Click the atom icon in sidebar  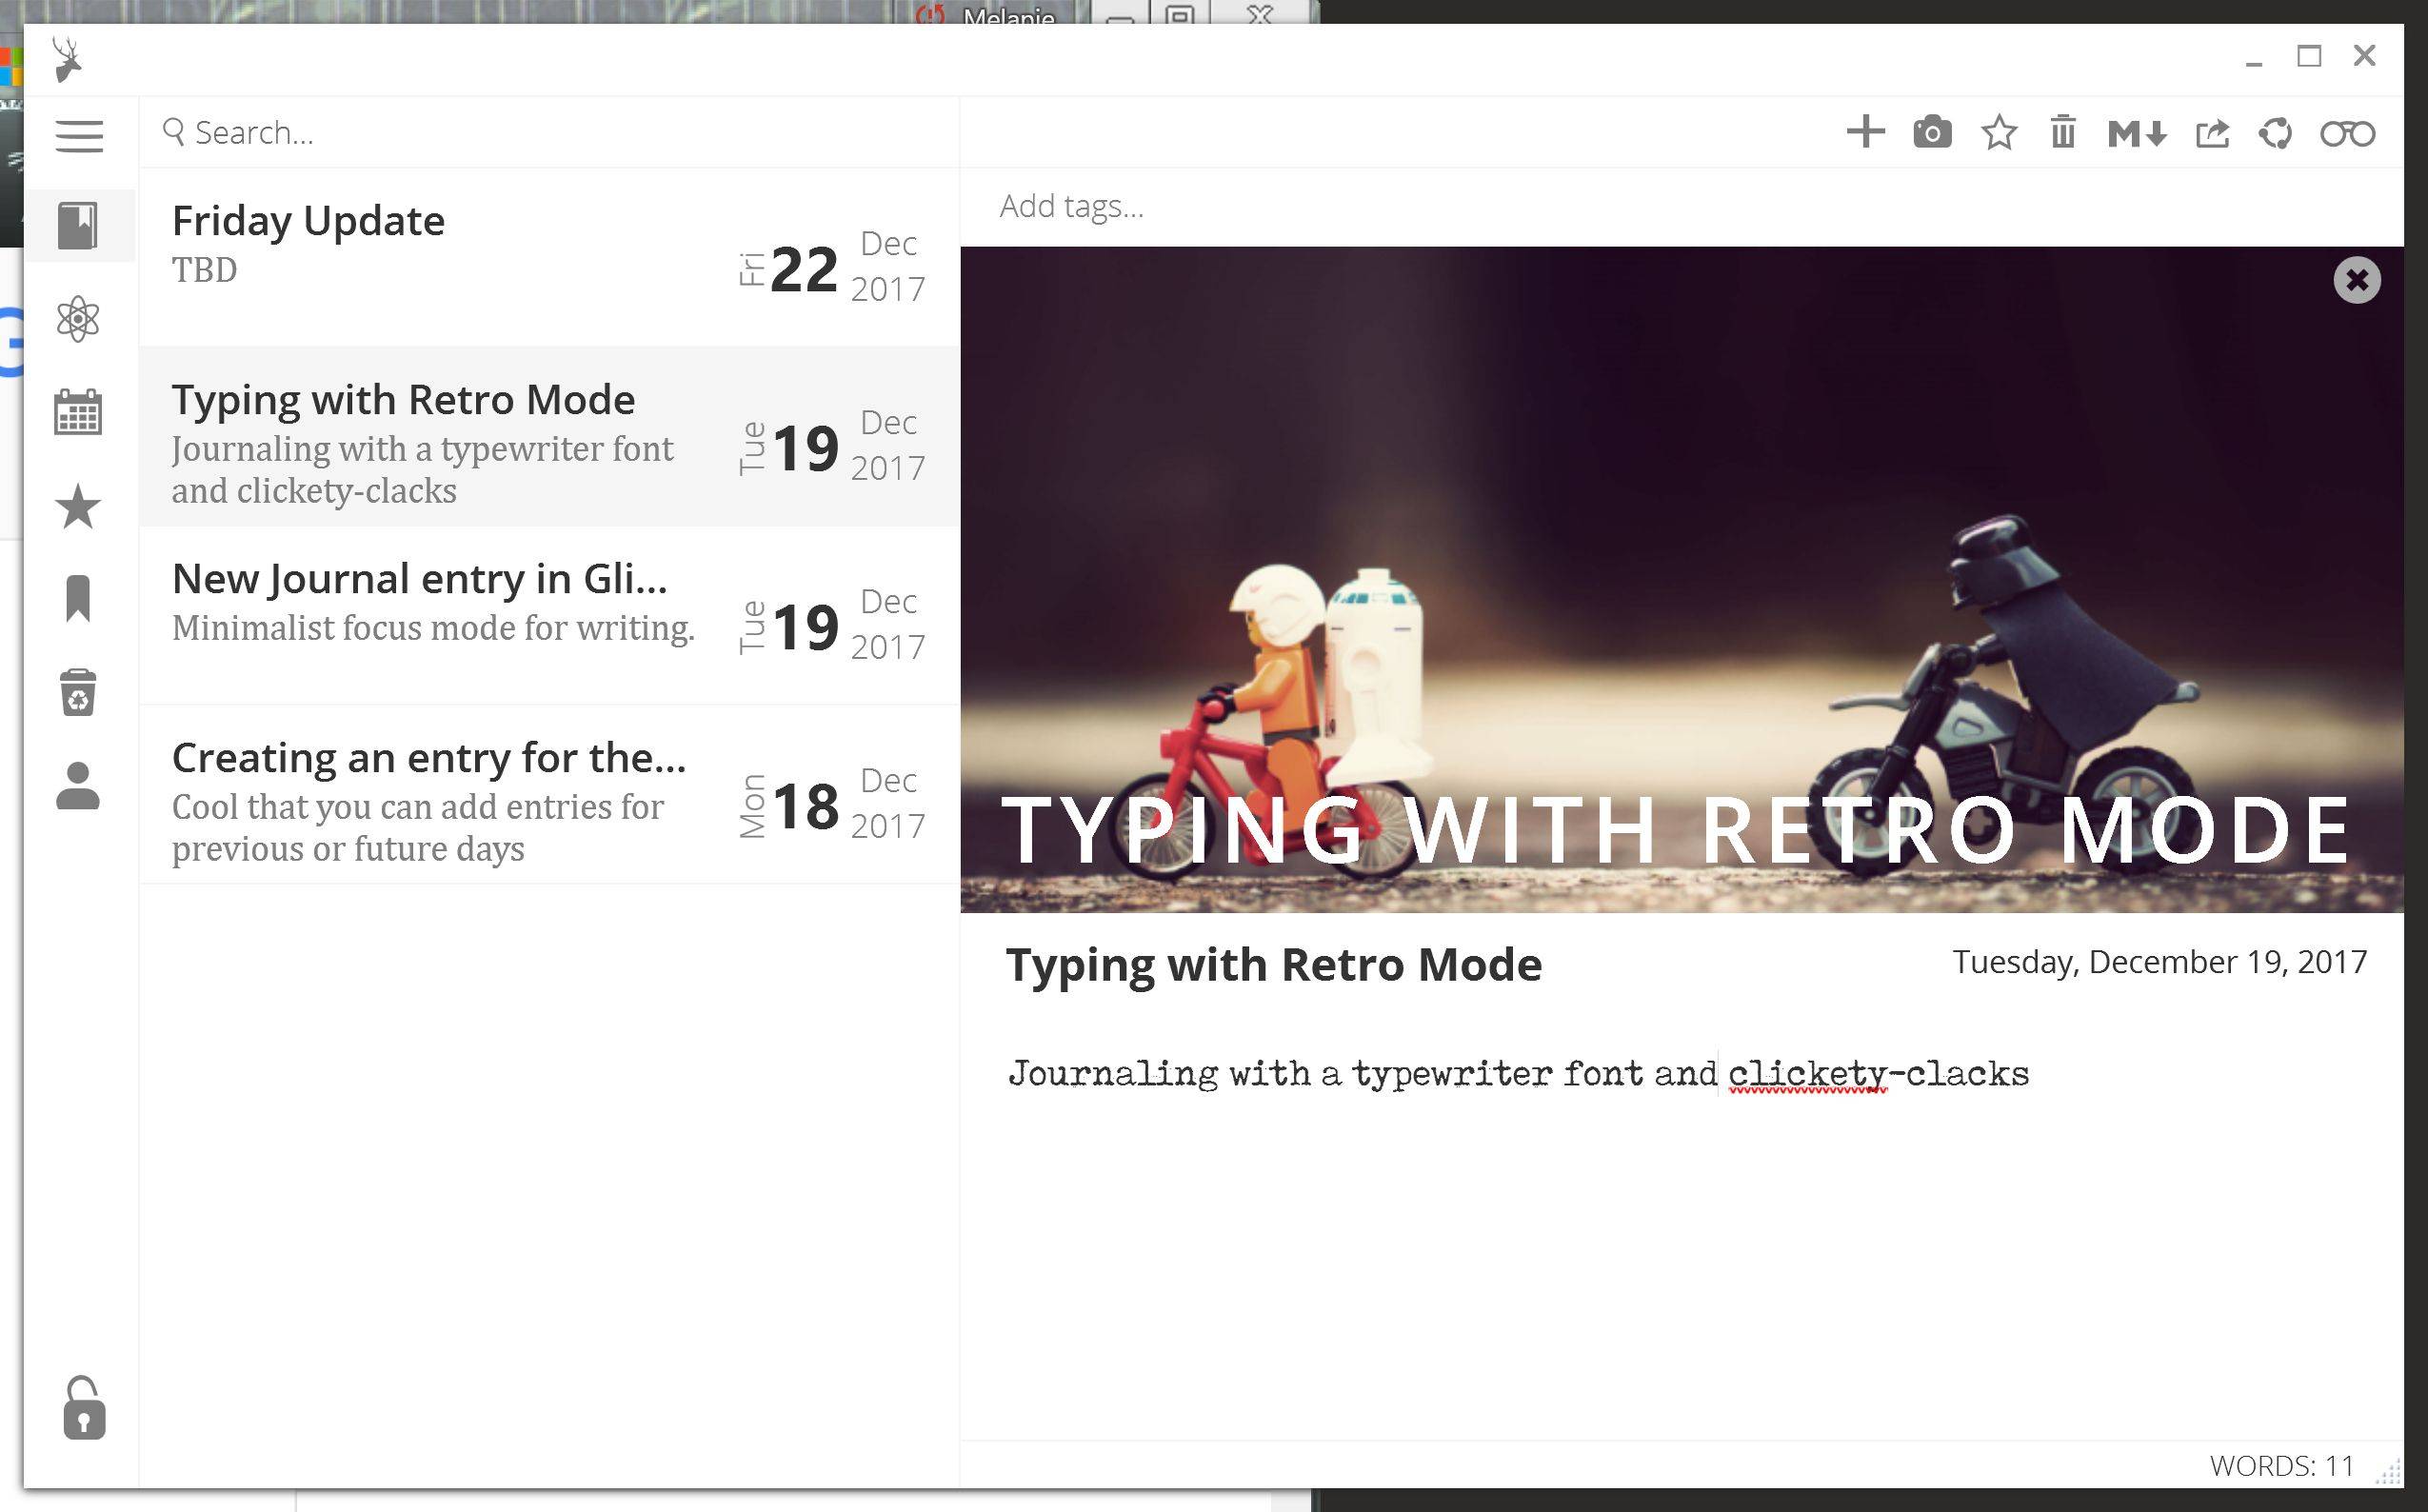[78, 320]
